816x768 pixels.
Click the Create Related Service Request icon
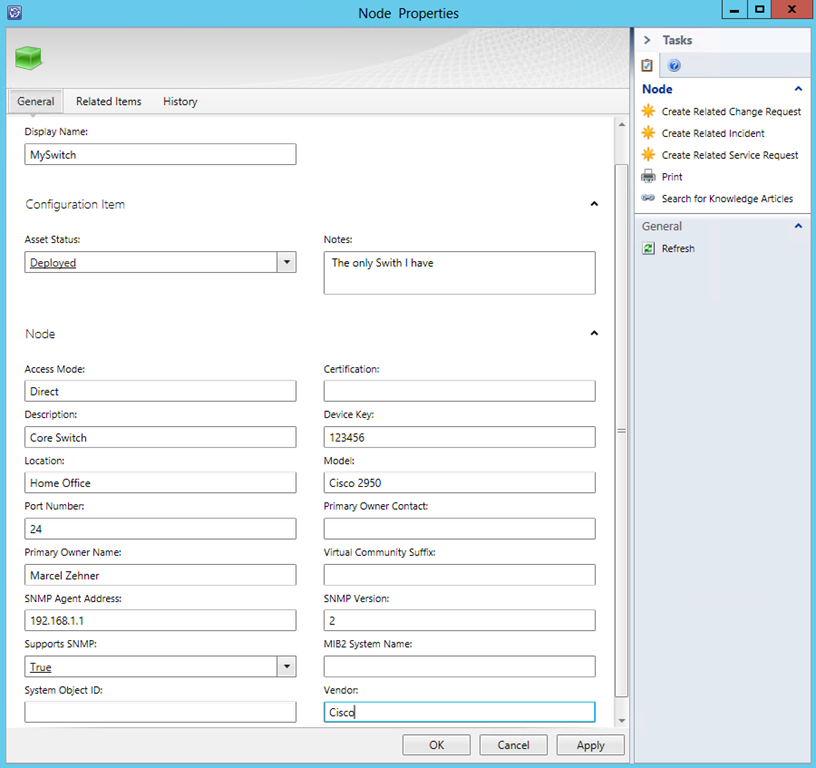tap(649, 155)
